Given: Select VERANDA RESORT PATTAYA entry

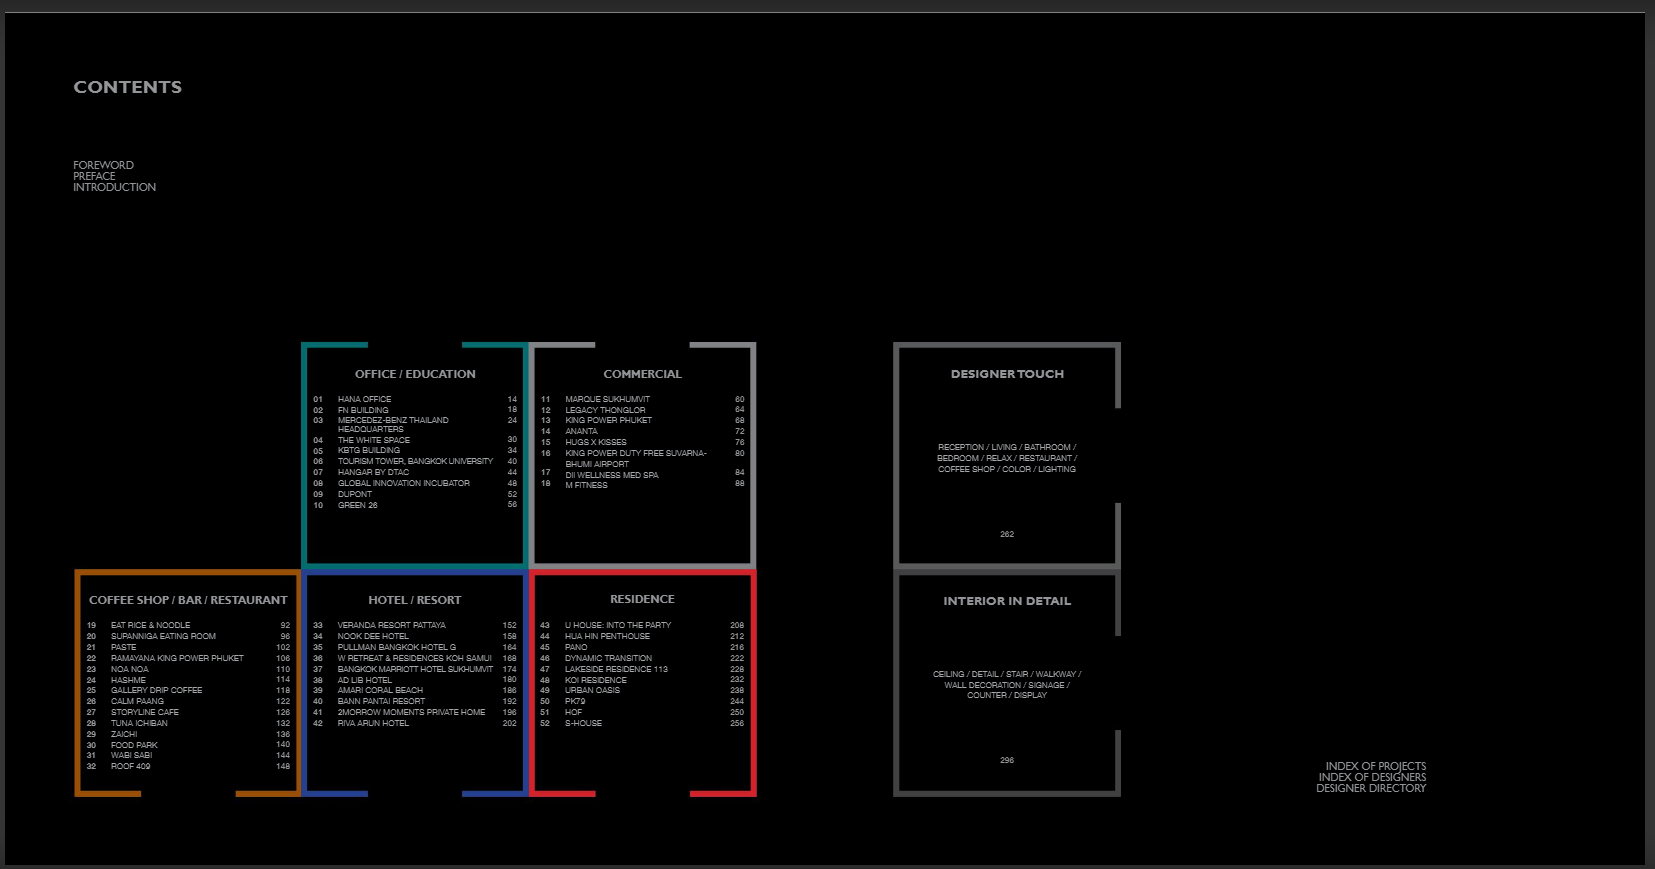Looking at the screenshot, I should 392,625.
